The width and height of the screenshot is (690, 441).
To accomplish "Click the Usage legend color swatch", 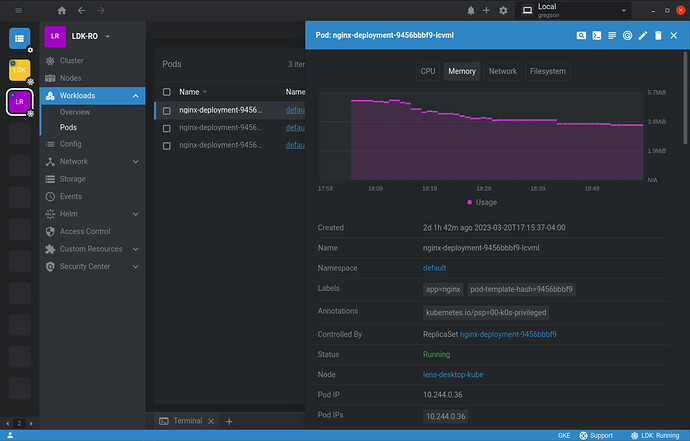I will click(470, 201).
